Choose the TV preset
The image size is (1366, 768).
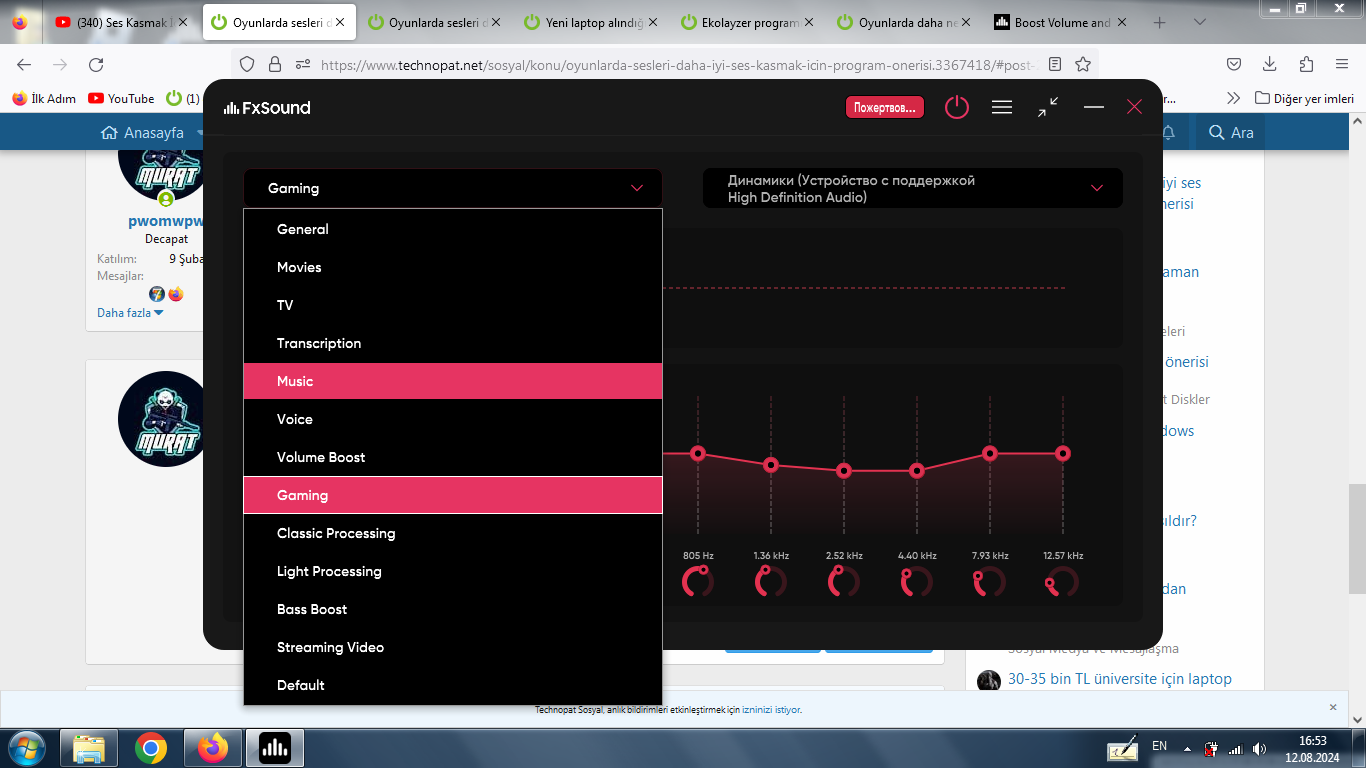452,305
